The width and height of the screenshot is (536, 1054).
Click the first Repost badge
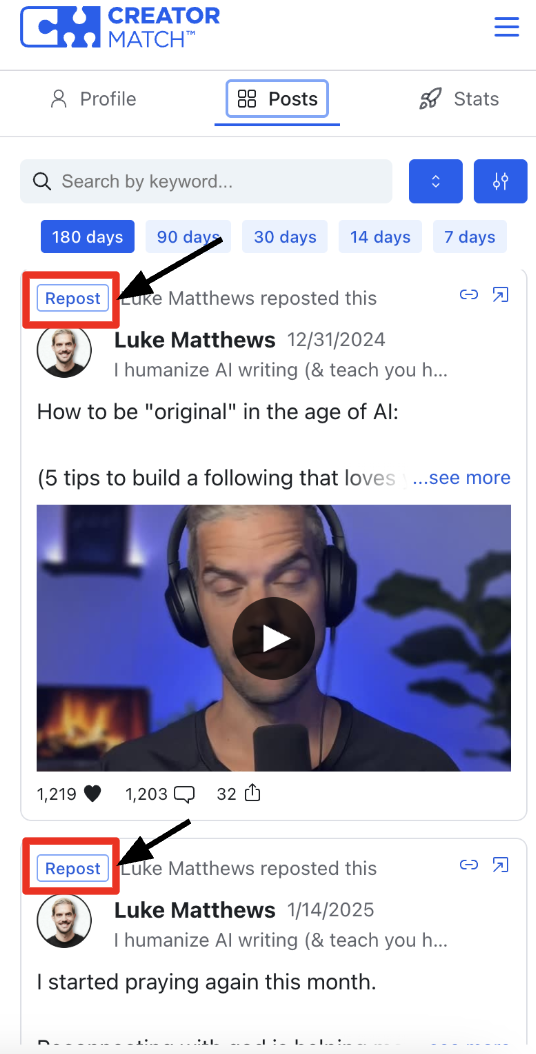(73, 298)
